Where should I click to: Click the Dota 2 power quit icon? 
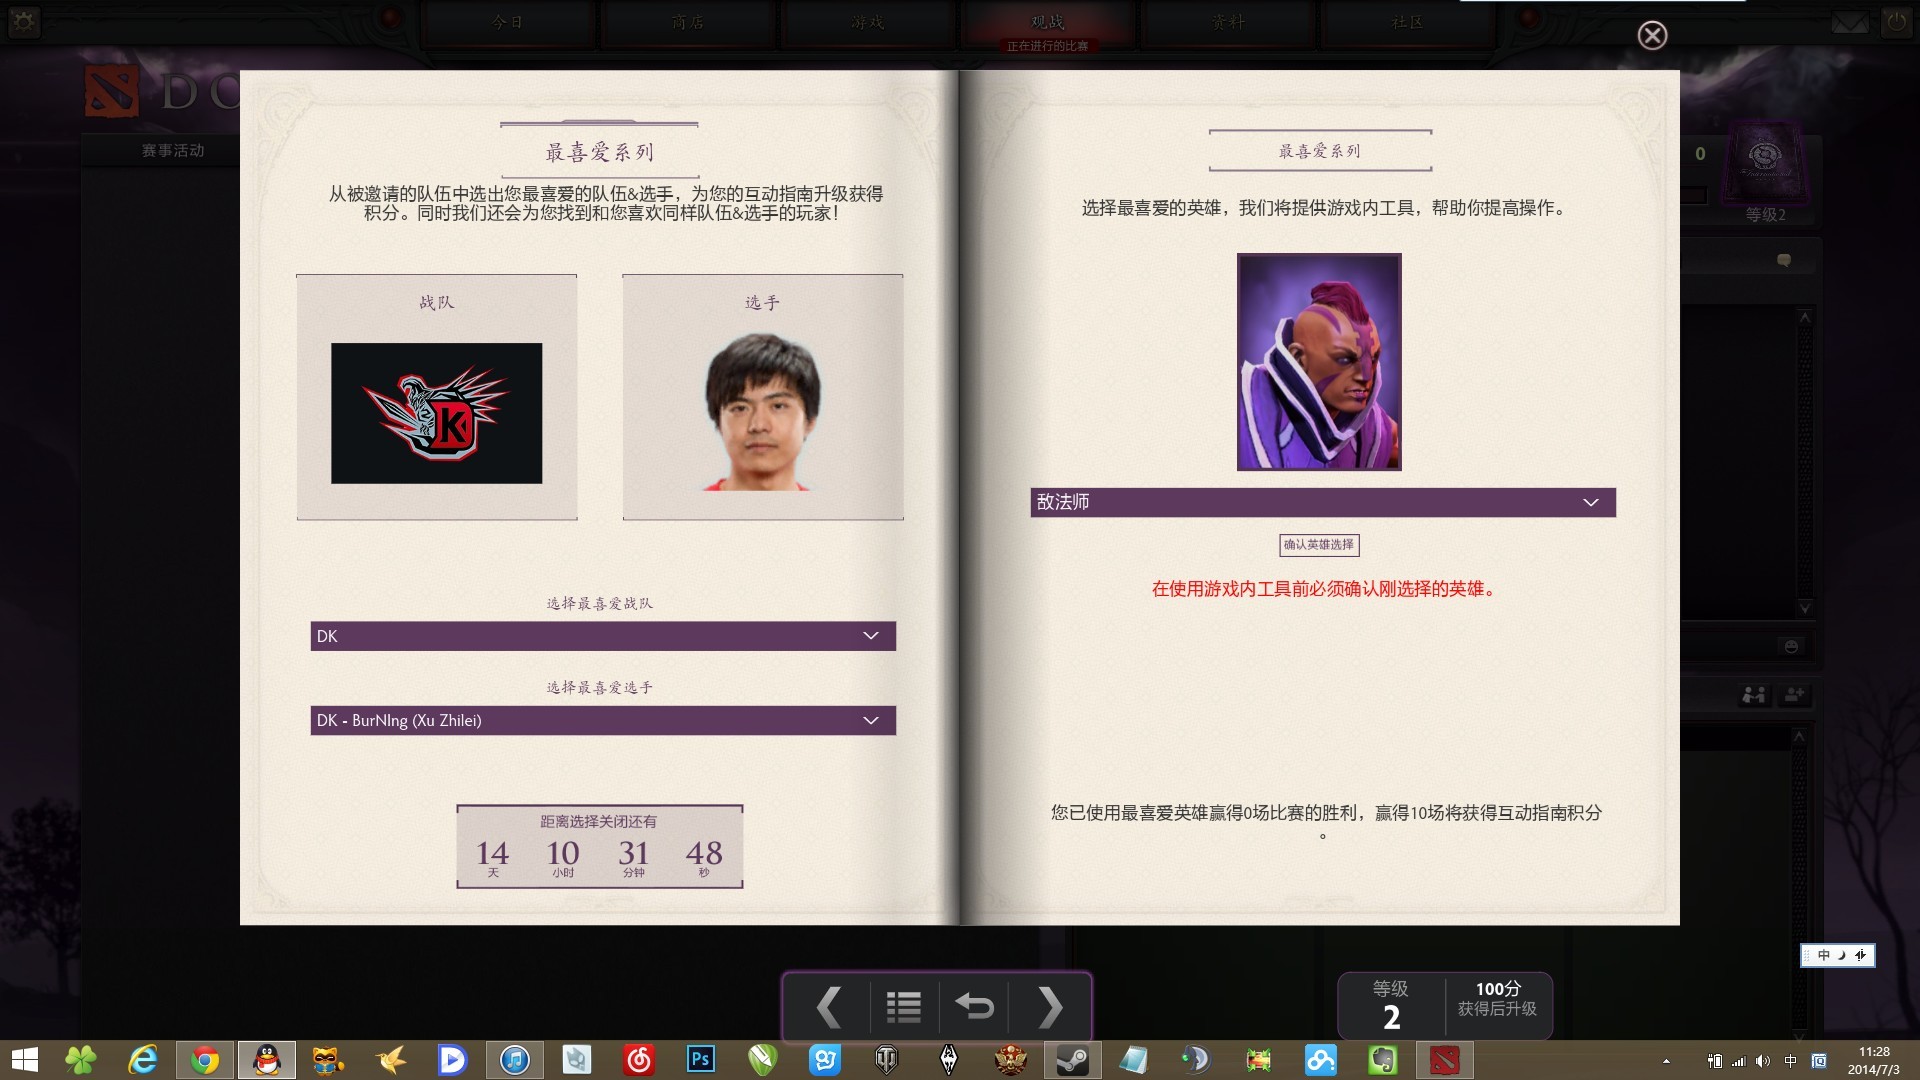[x=1896, y=22]
